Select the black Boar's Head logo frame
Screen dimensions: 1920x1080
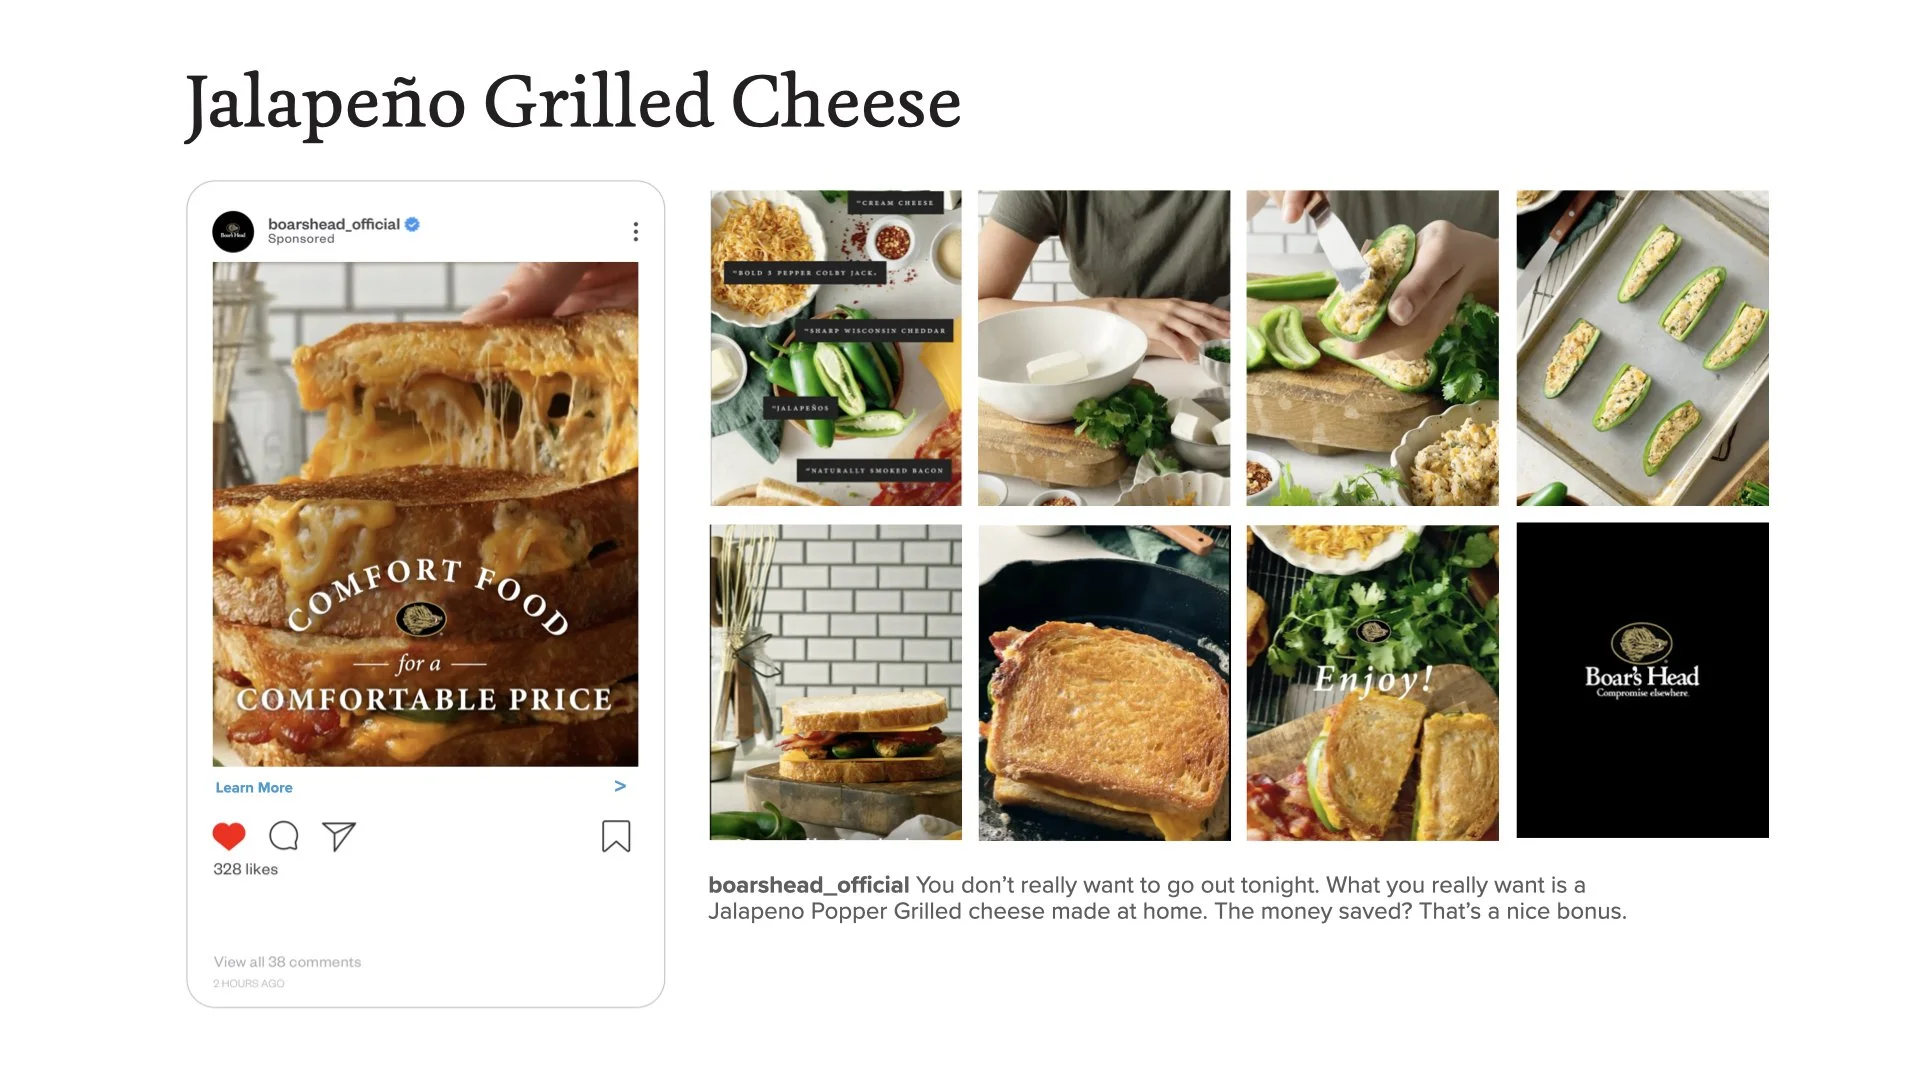pyautogui.click(x=1642, y=680)
